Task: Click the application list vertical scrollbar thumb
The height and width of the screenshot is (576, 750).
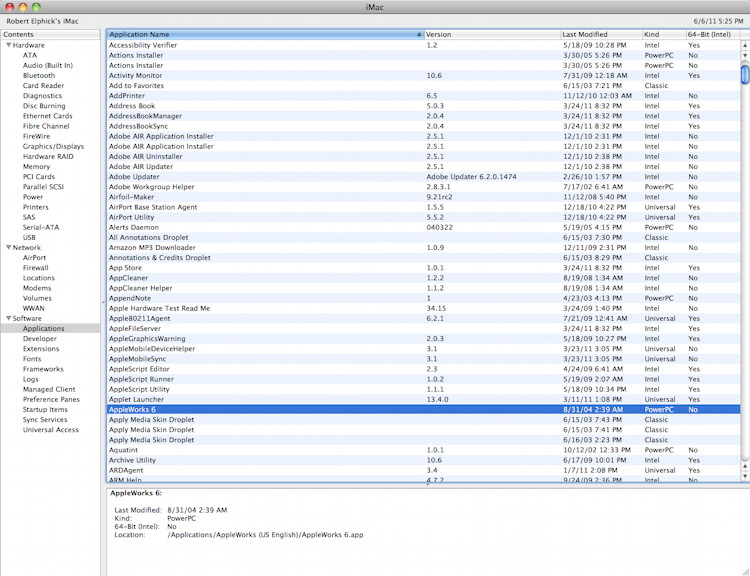Action: 744,74
